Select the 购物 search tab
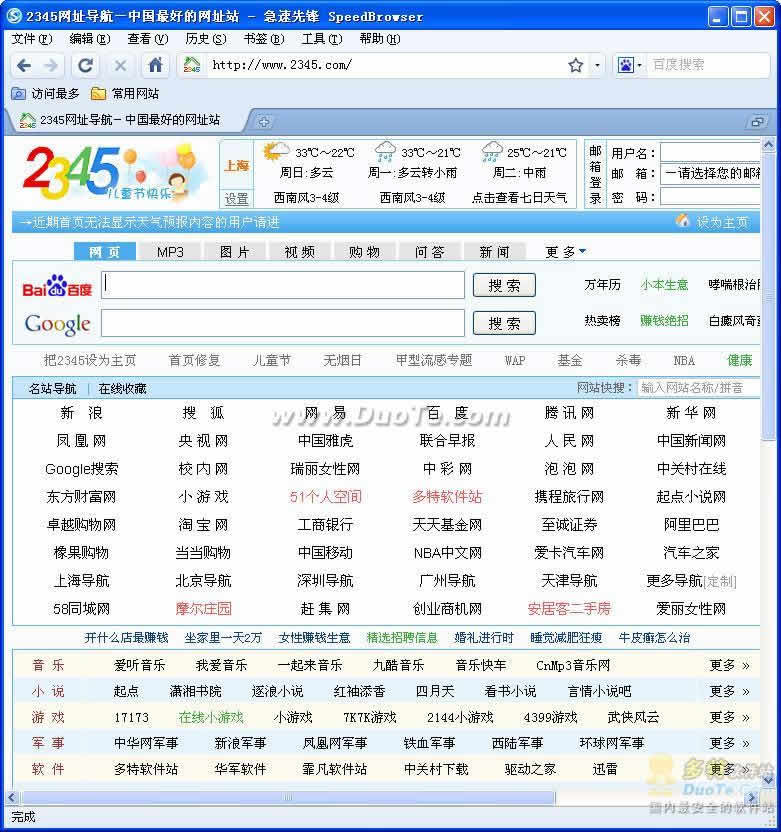Image resolution: width=781 pixels, height=832 pixels. tap(364, 252)
